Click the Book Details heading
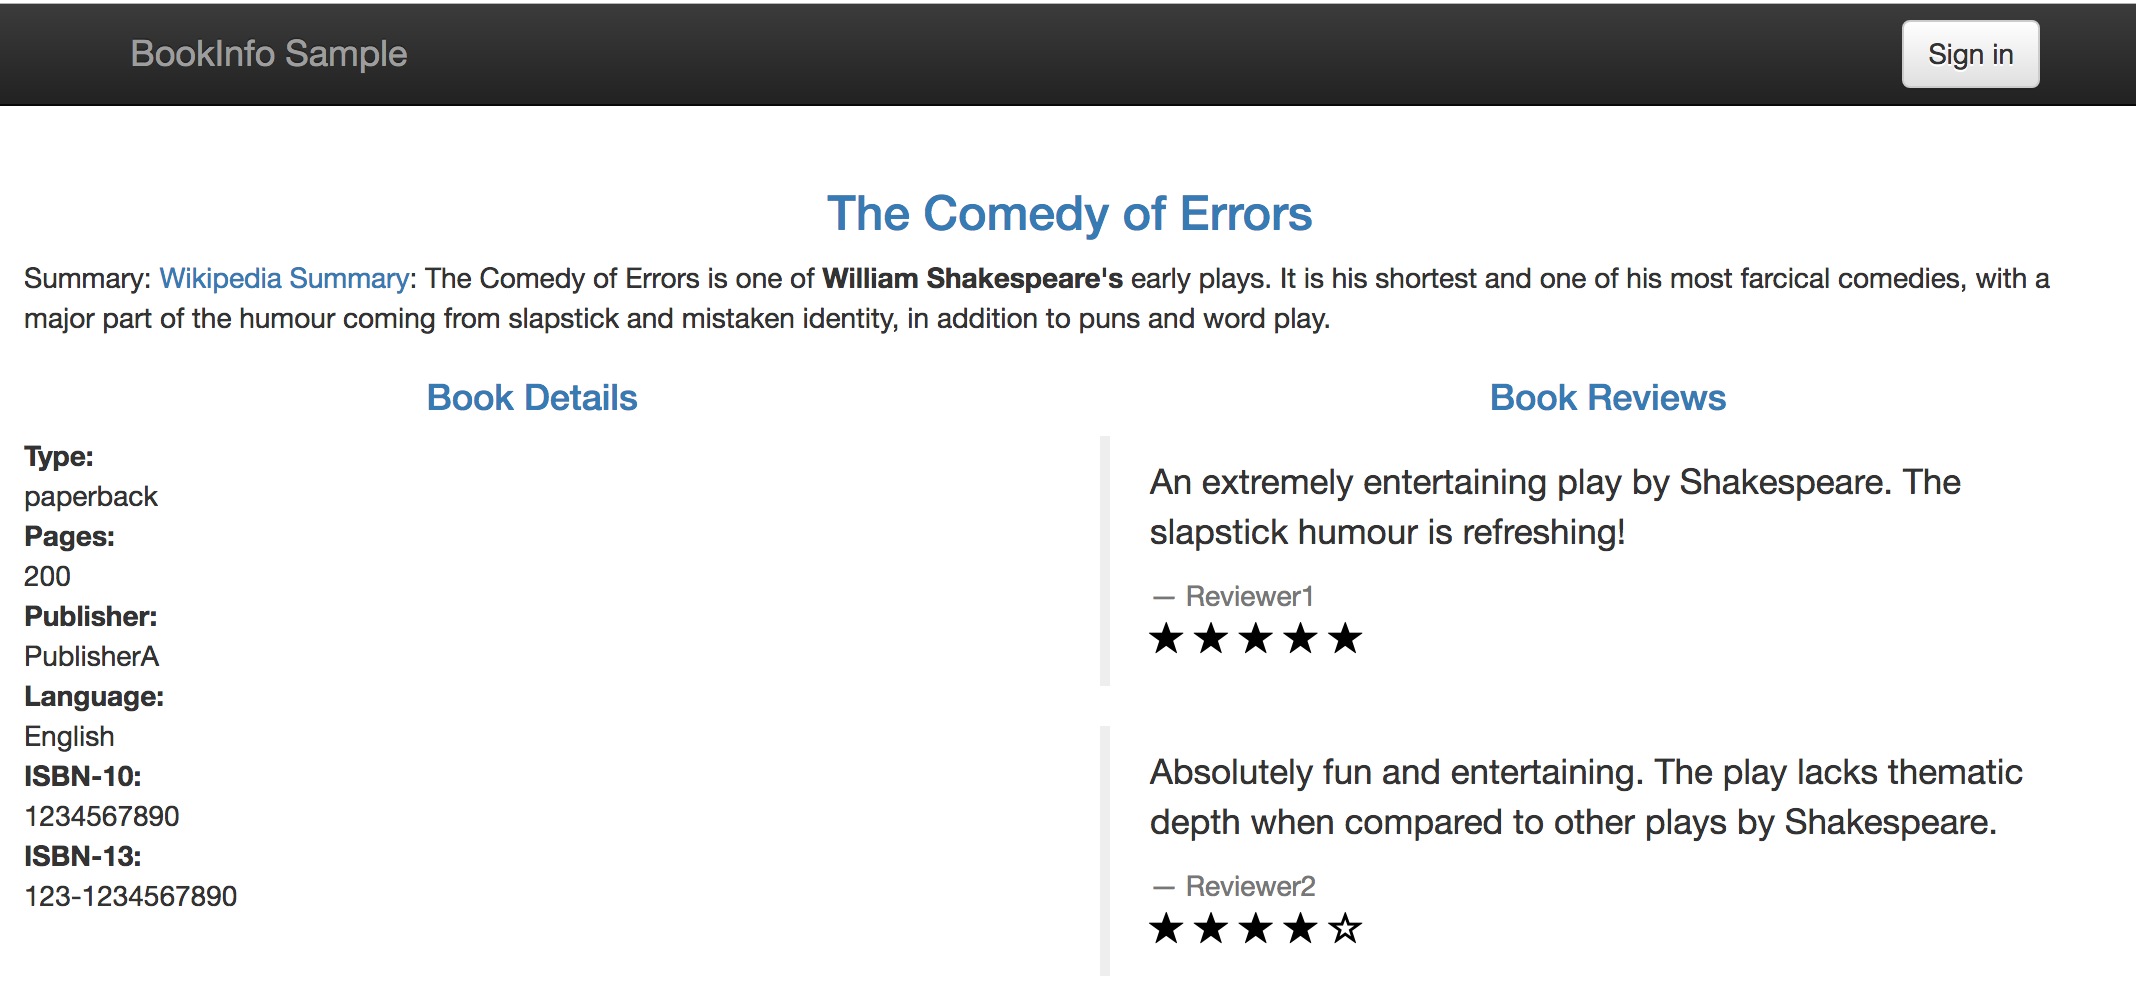Screen dimensions: 2136x990 (532, 398)
